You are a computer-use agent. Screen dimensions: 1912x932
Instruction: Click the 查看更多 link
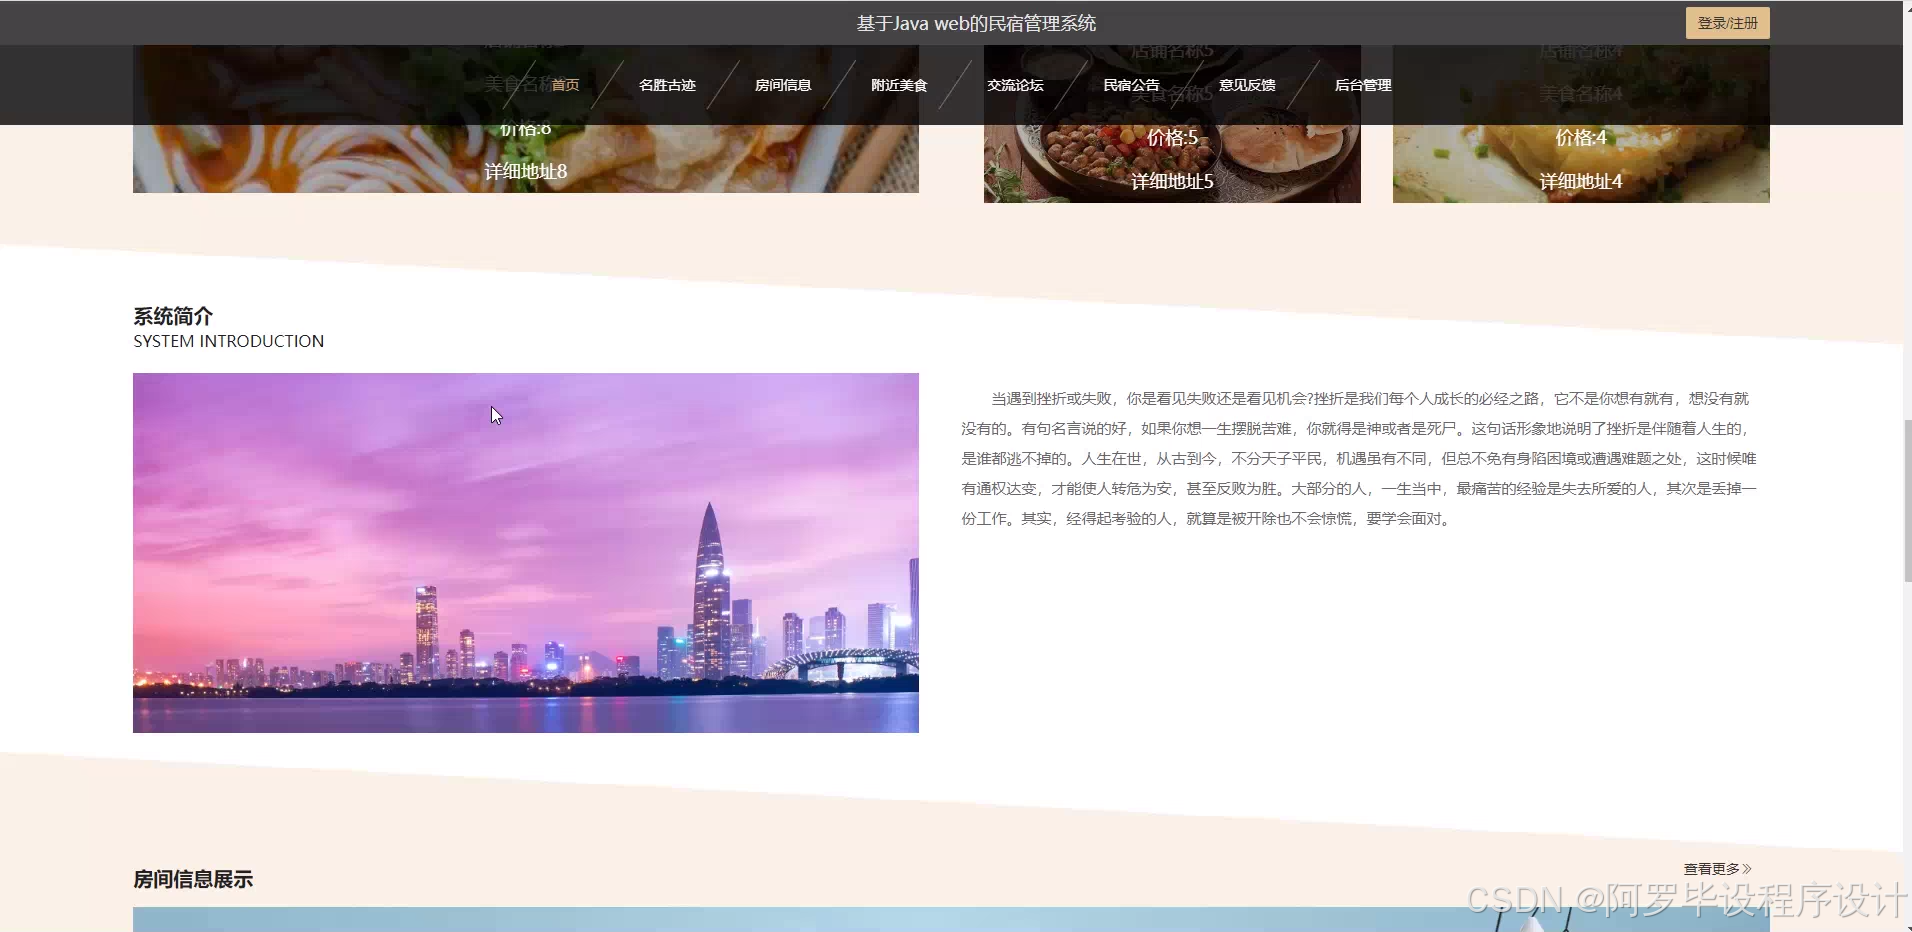pyautogui.click(x=1717, y=869)
